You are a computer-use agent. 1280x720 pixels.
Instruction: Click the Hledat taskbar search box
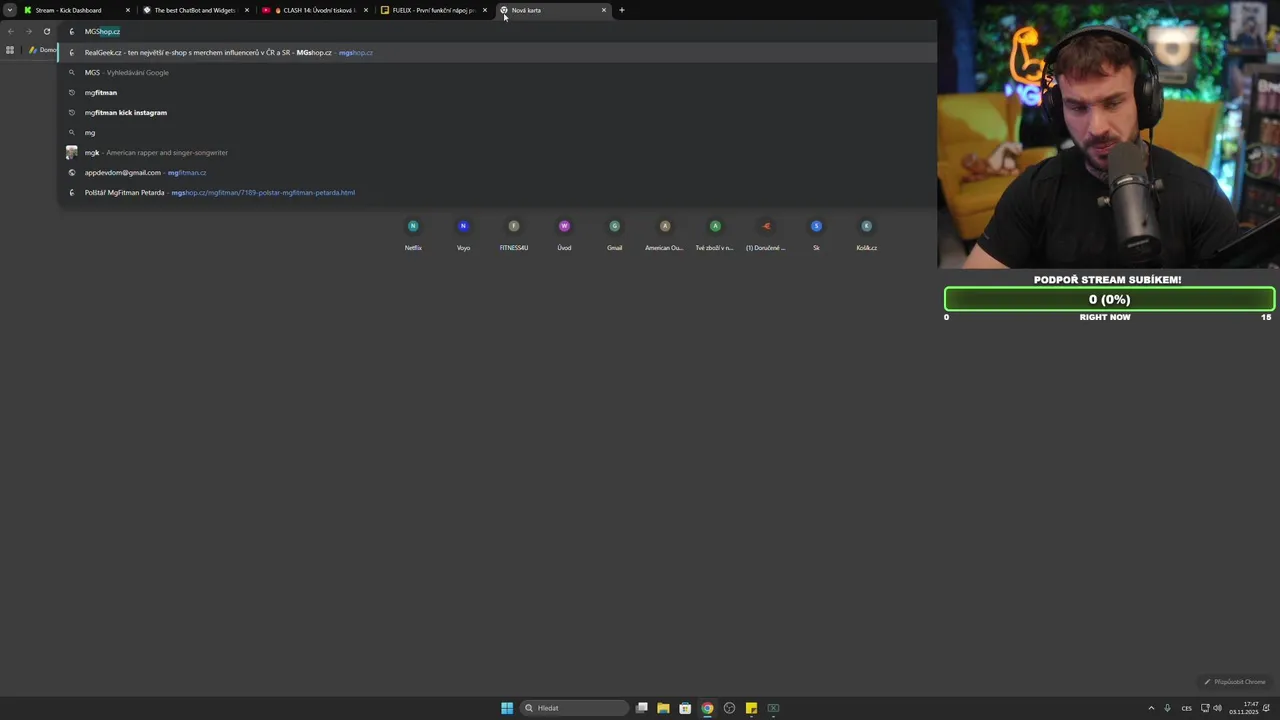click(x=574, y=708)
